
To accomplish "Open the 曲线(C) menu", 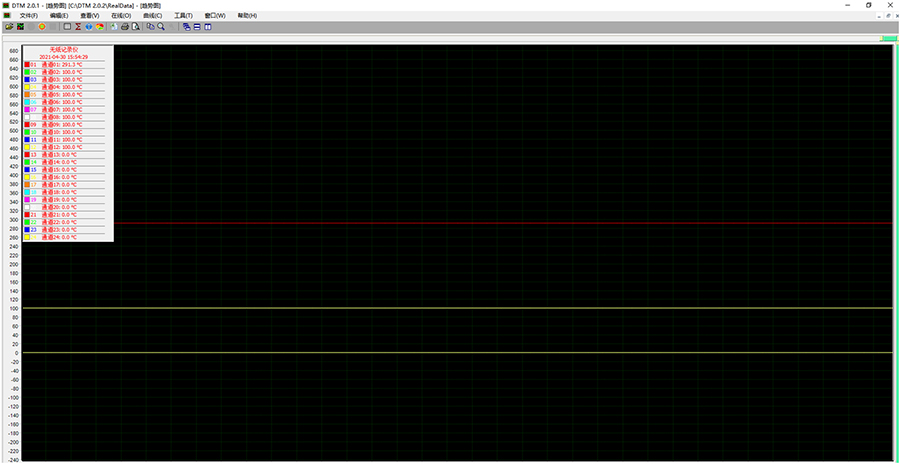I will 152,16.
